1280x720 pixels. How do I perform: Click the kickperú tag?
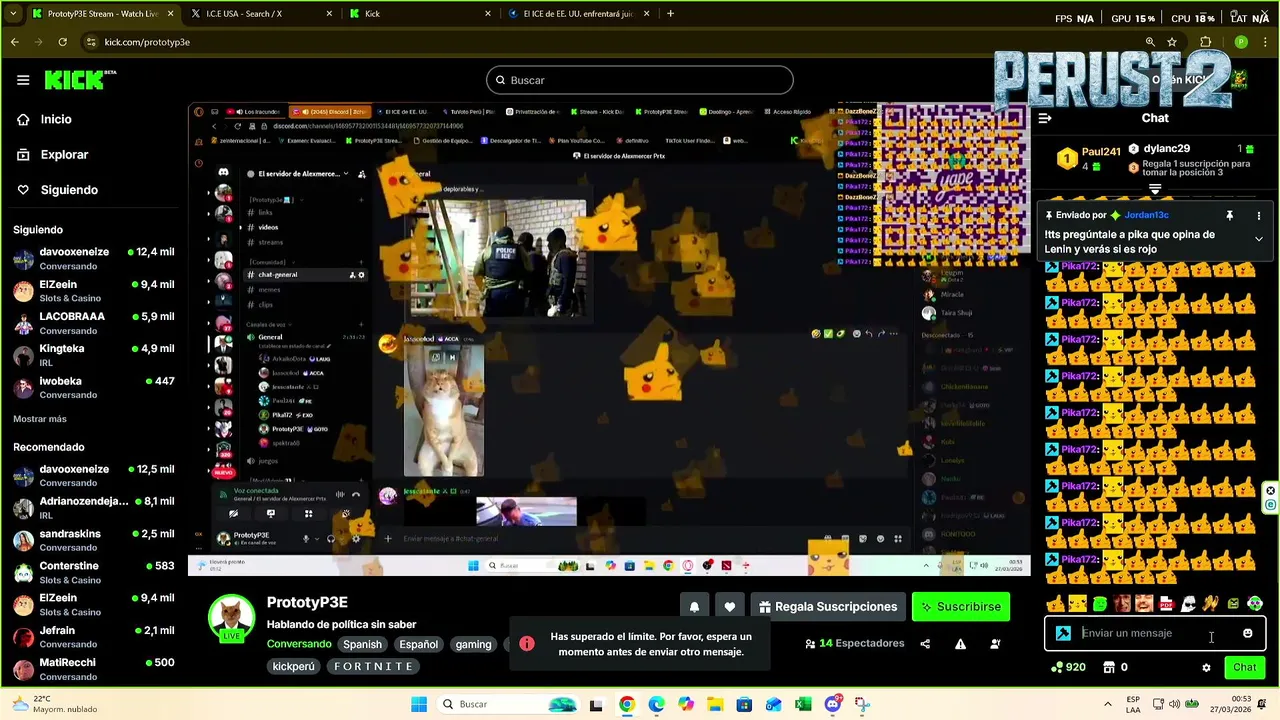point(294,666)
